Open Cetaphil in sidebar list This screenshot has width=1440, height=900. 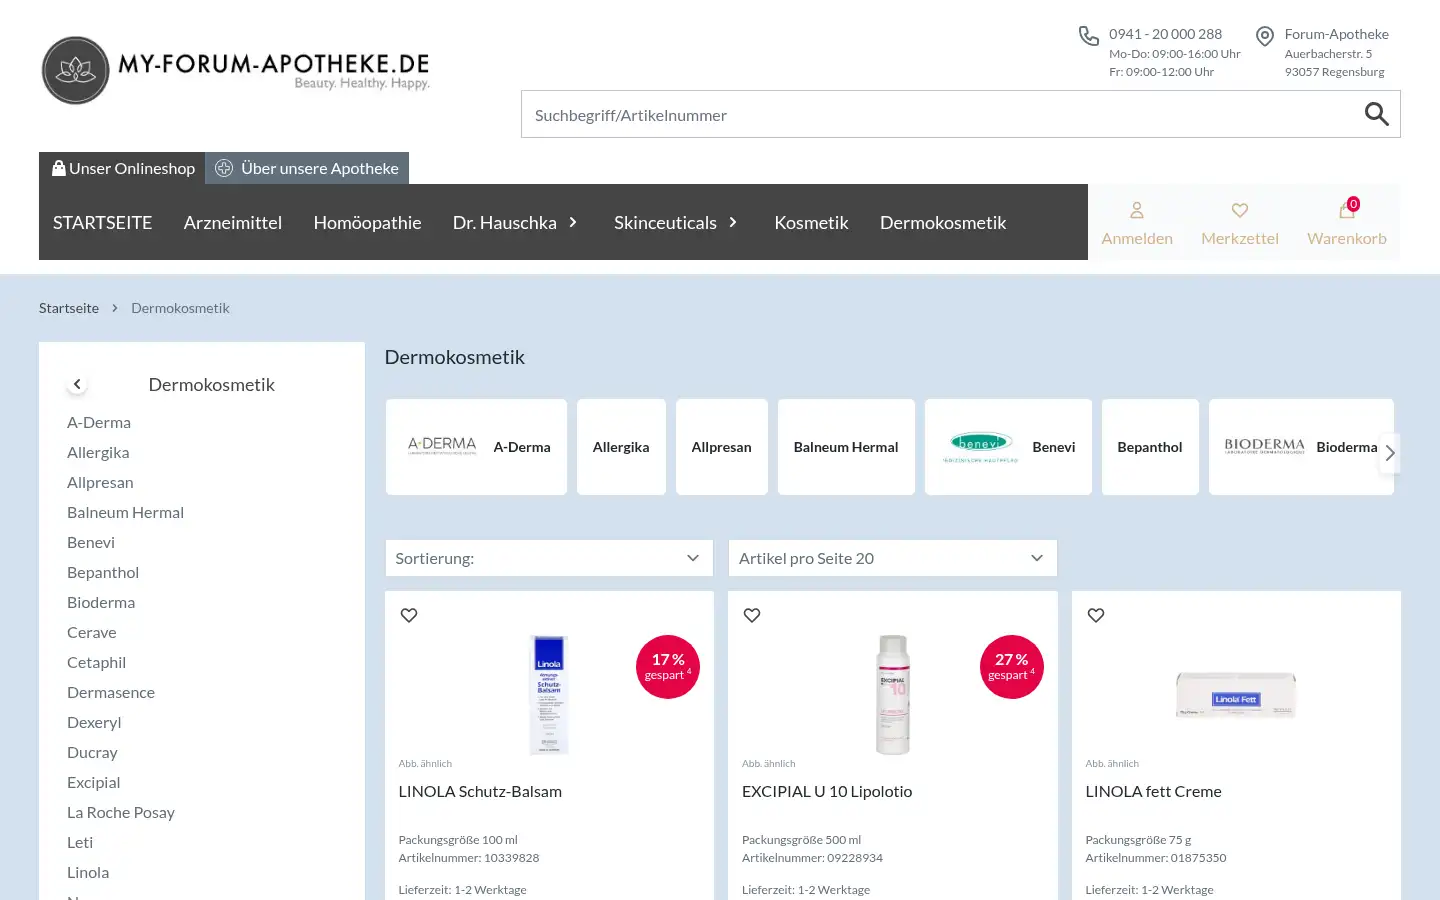tap(96, 662)
